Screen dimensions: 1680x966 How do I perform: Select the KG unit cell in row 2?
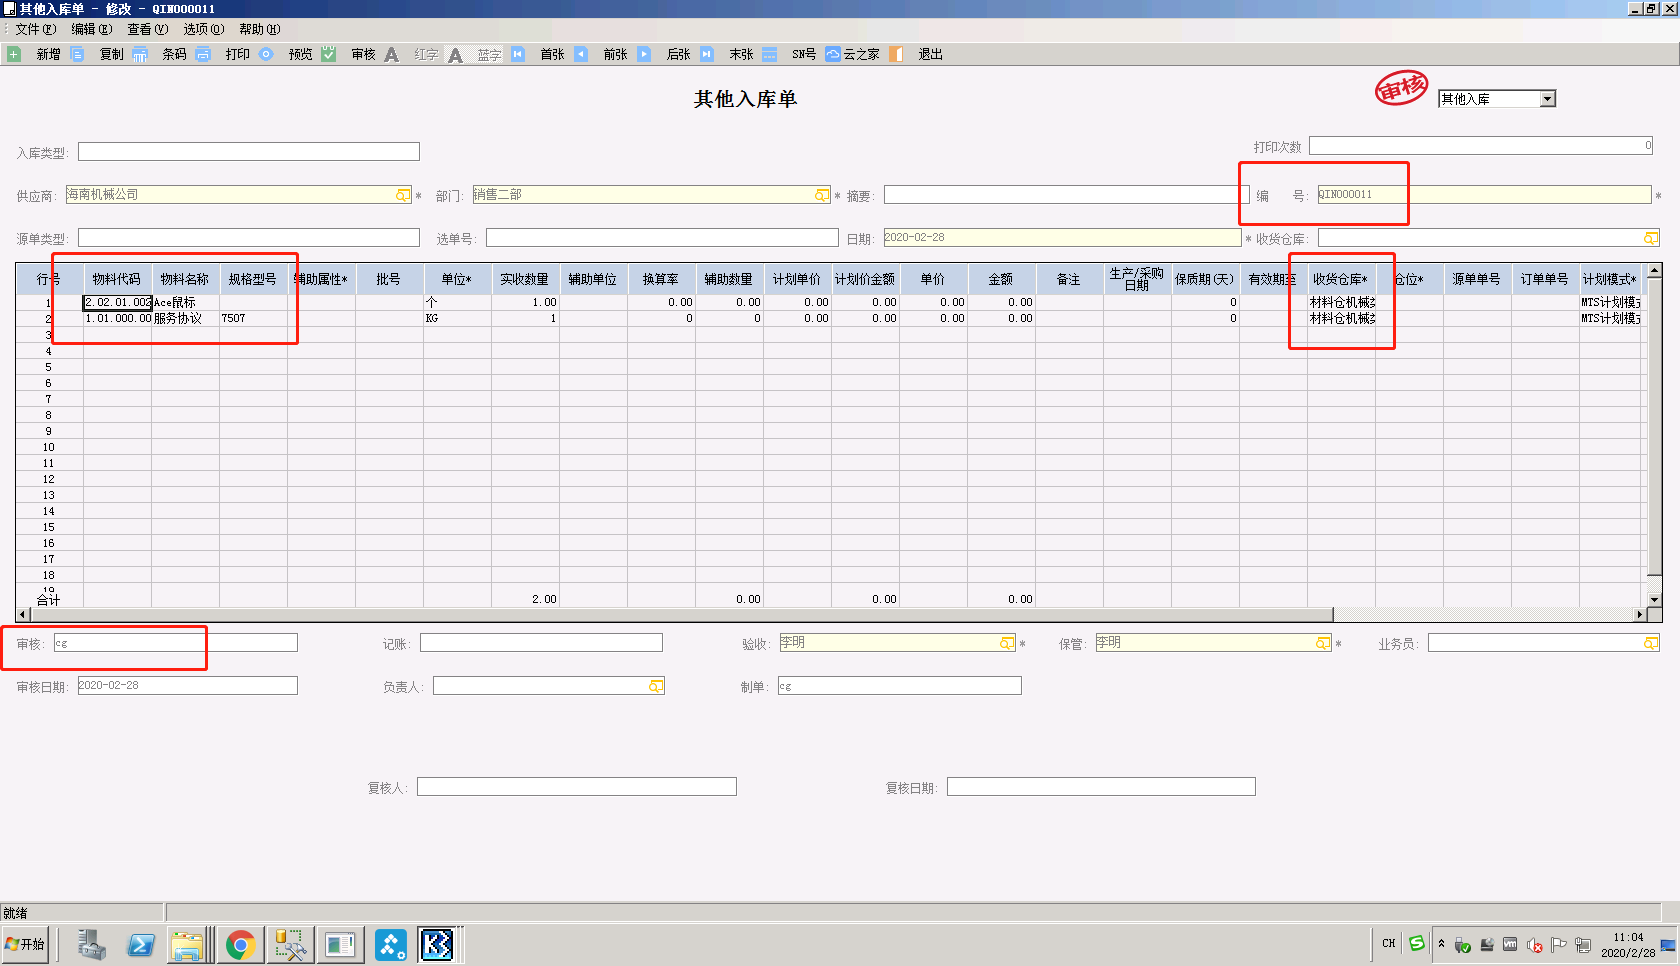[457, 318]
